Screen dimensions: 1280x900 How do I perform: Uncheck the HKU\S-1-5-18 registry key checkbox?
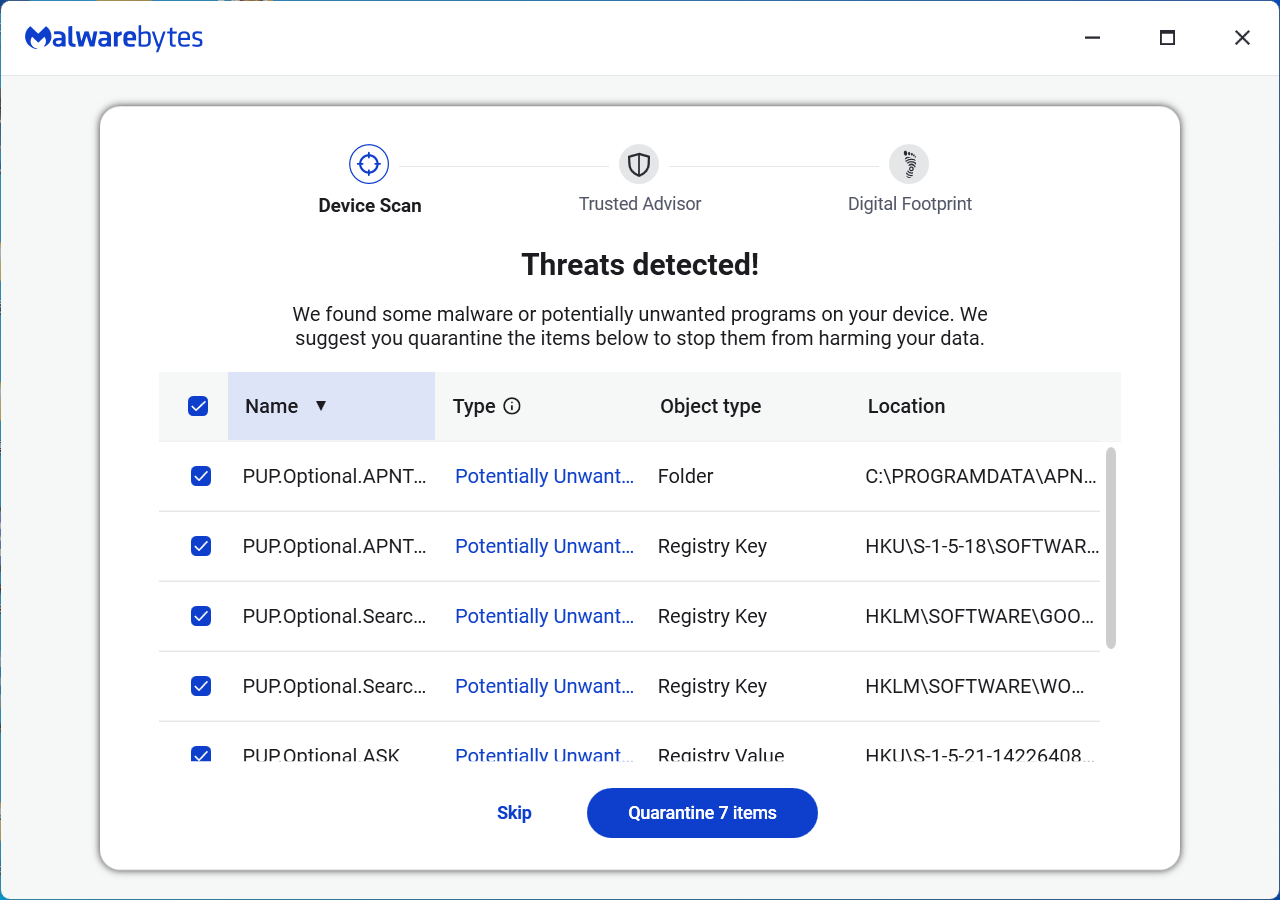[201, 546]
